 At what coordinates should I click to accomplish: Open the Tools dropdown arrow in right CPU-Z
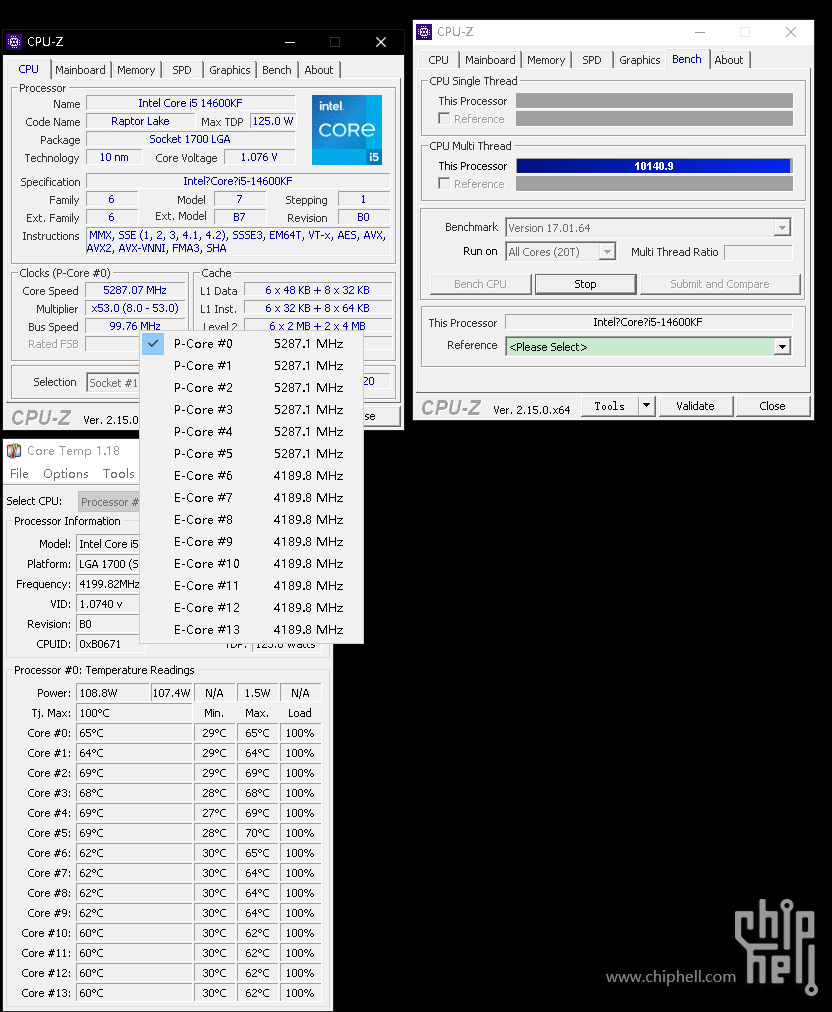(x=647, y=406)
